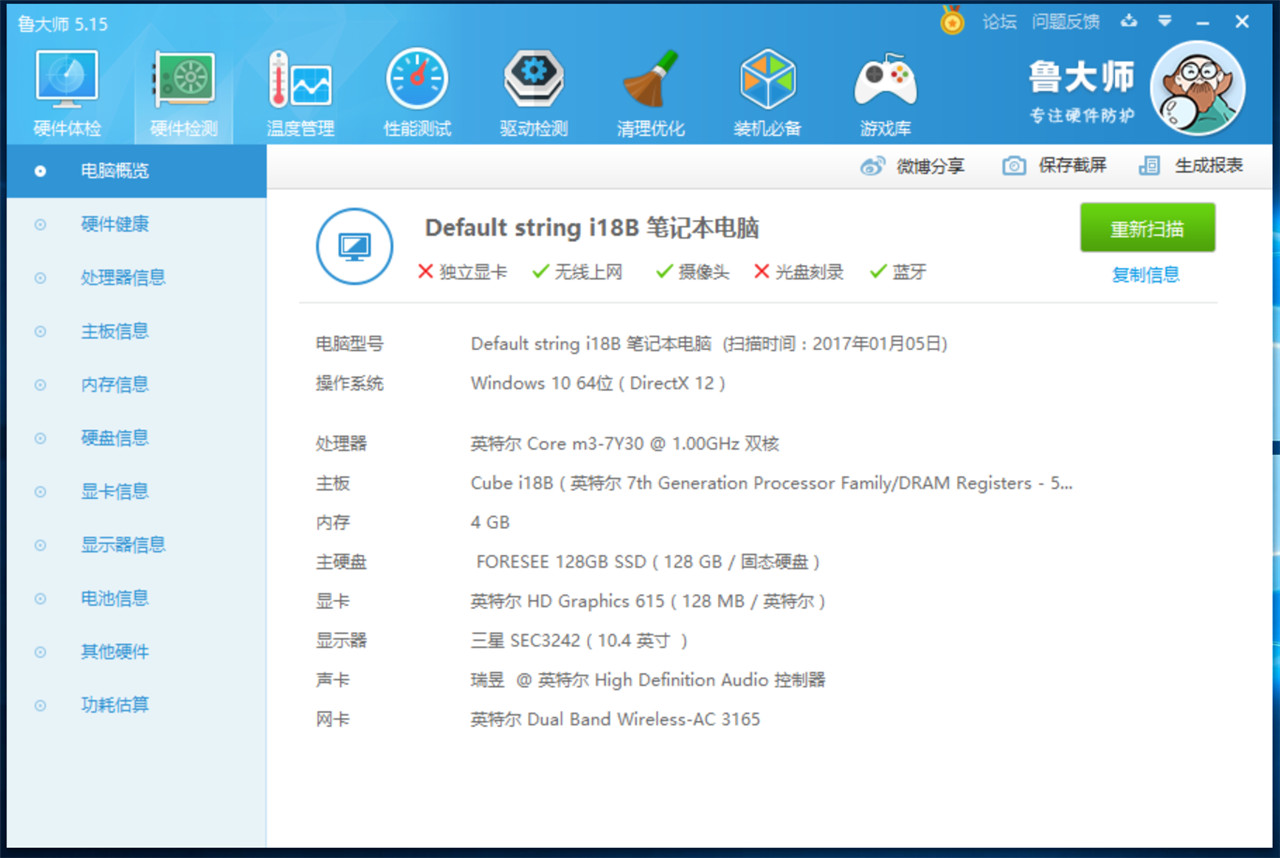Click the '网卡' row label

[x=333, y=719]
